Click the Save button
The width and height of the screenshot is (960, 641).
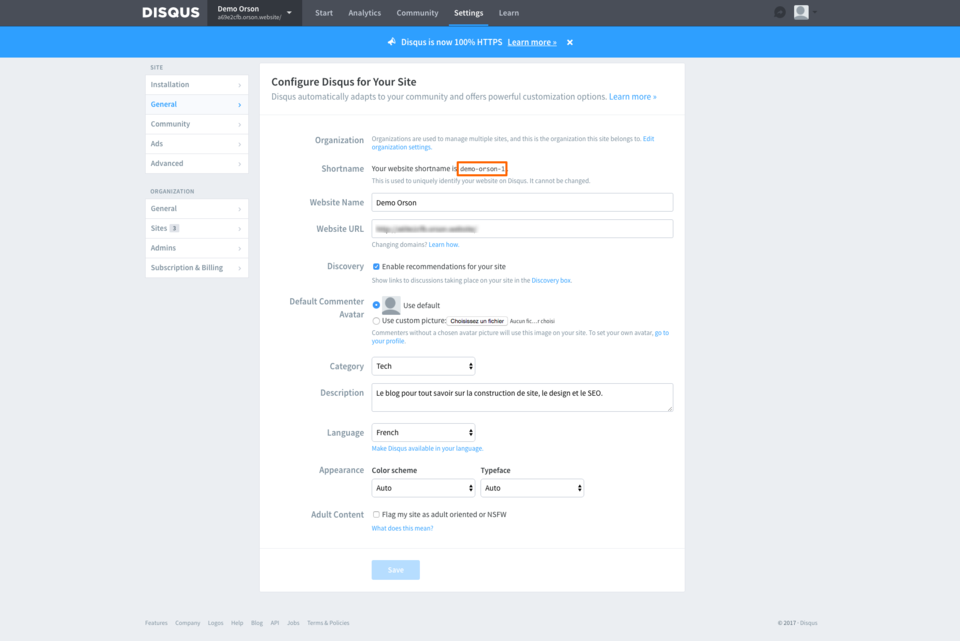click(396, 570)
